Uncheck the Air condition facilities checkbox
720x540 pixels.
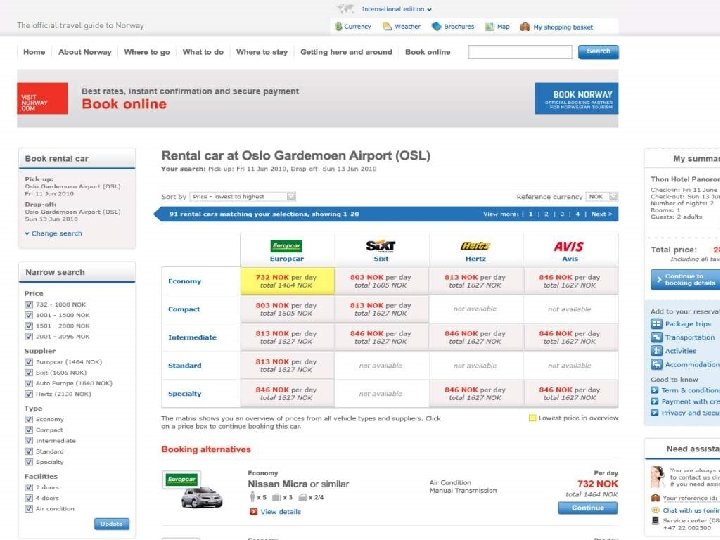pos(29,509)
